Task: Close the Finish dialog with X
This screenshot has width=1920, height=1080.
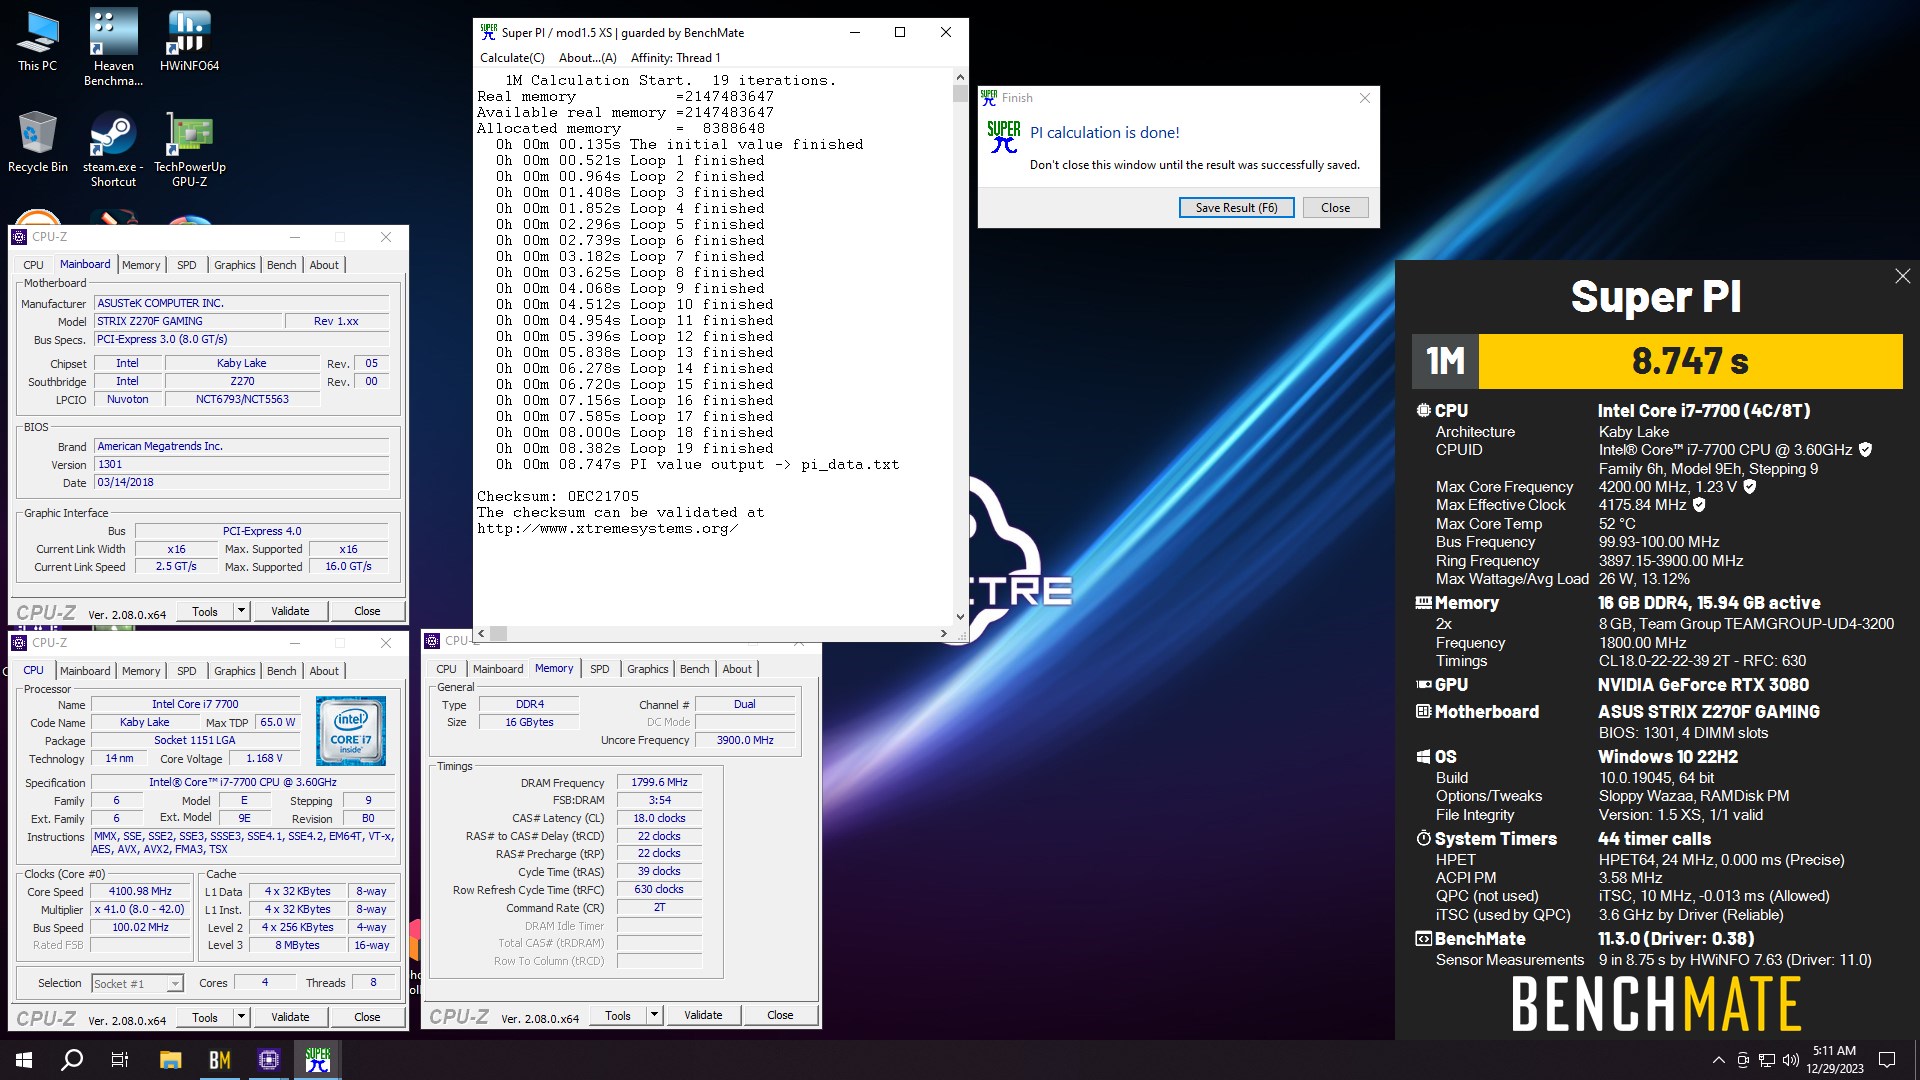Action: coord(1364,98)
